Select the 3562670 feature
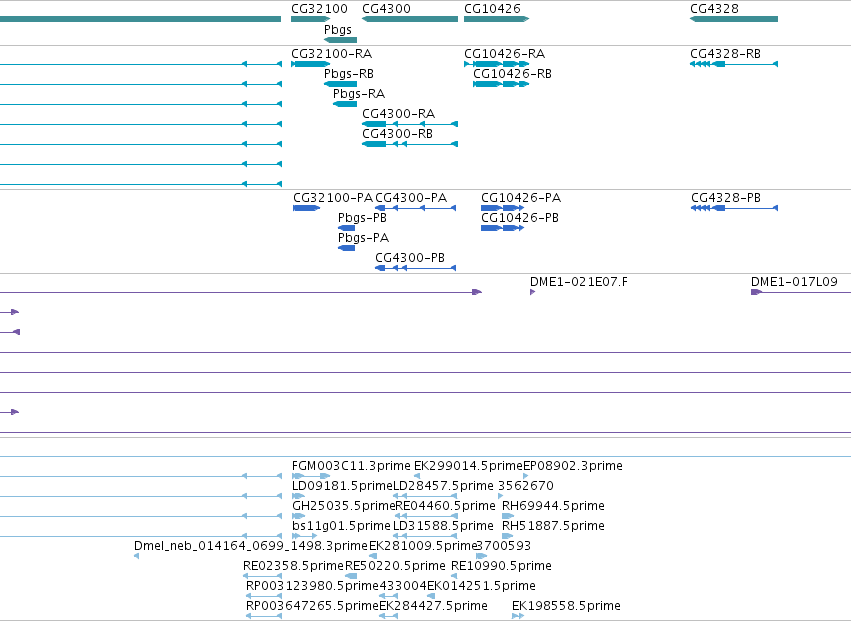This screenshot has width=851, height=621. pyautogui.click(x=500, y=496)
